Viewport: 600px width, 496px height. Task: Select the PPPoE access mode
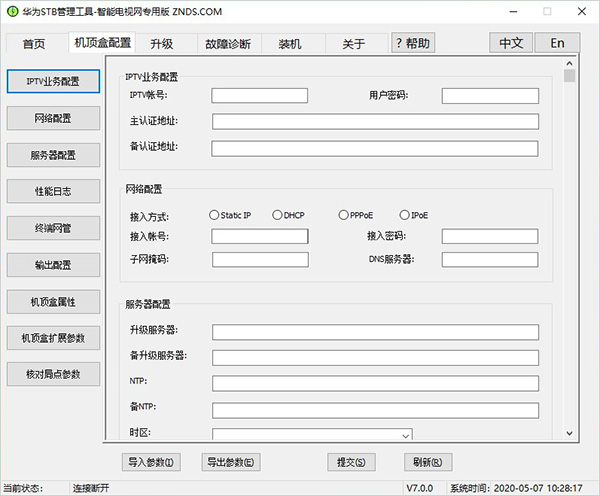(x=343, y=215)
